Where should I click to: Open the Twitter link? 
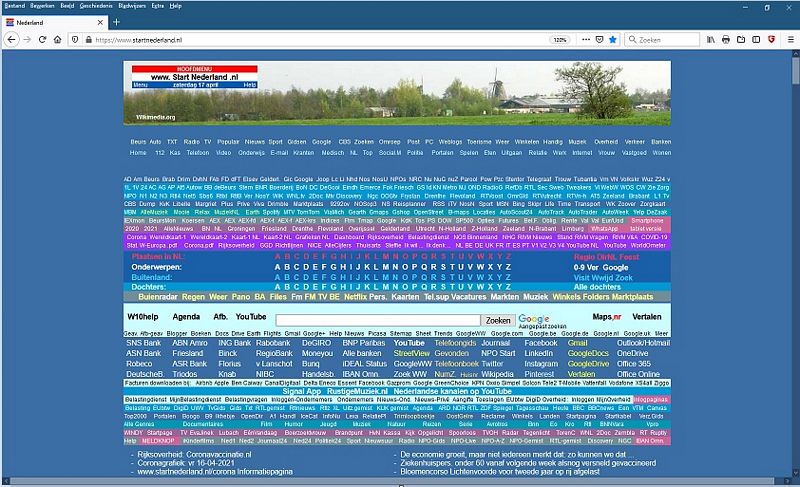click(x=492, y=364)
